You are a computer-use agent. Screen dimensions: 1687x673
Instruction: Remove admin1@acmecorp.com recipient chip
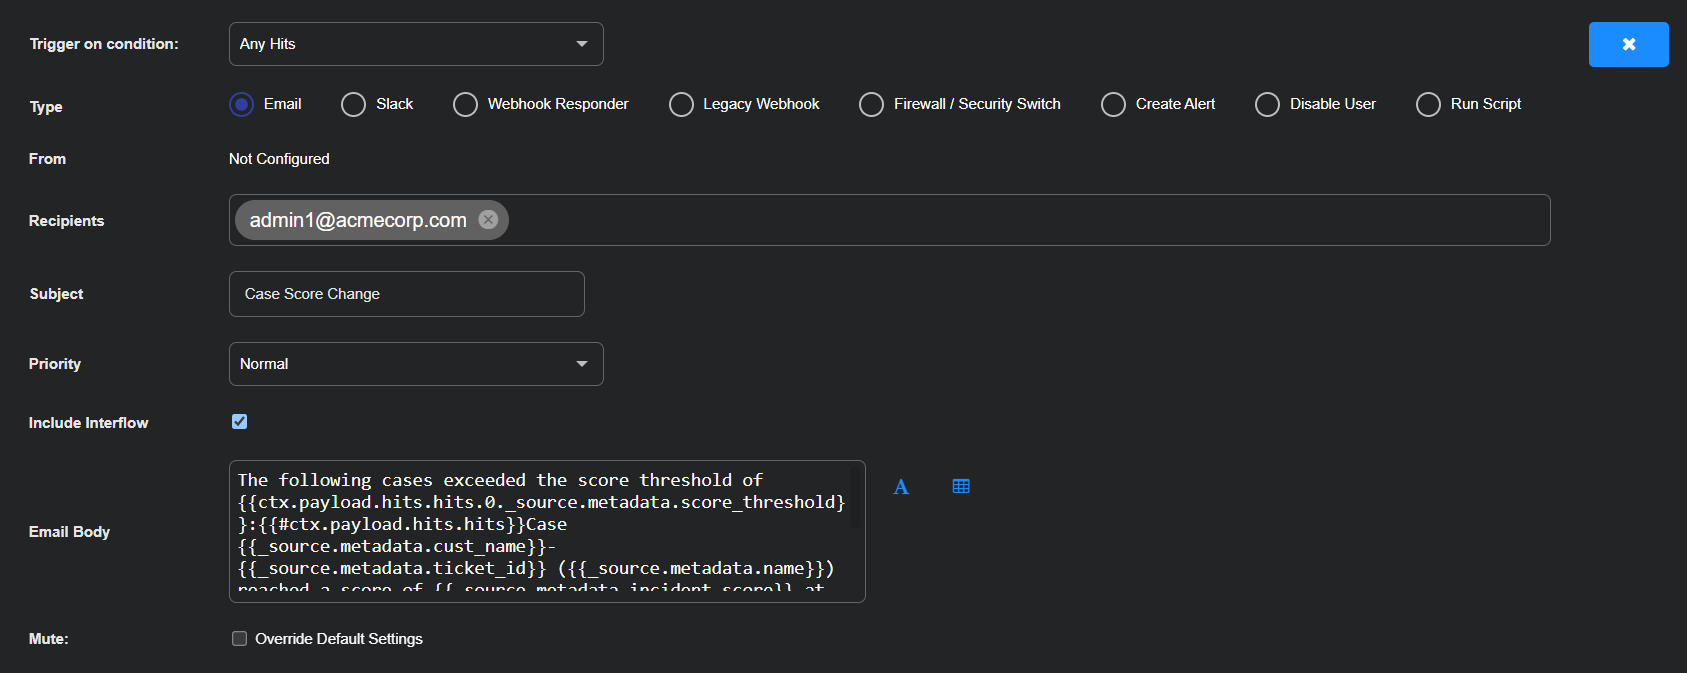488,220
